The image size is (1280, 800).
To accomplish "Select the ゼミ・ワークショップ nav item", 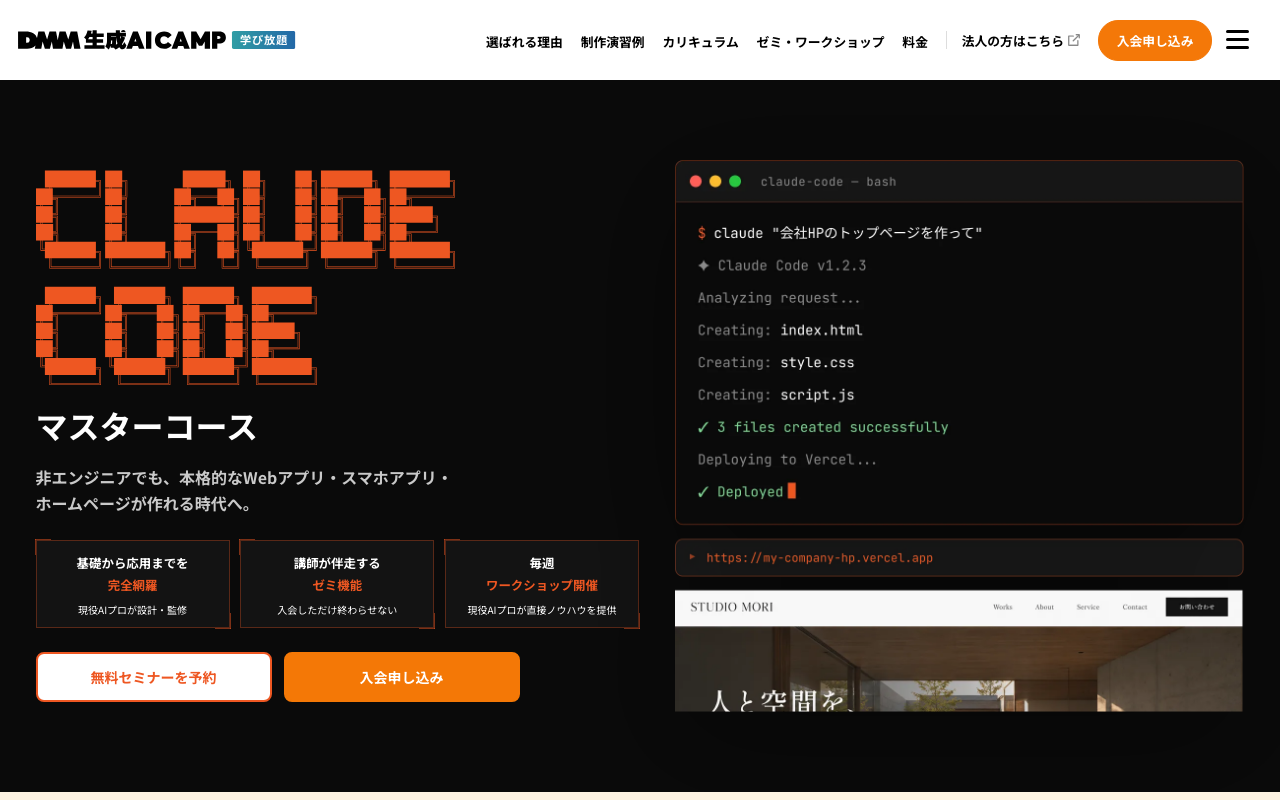I will pyautogui.click(x=820, y=42).
